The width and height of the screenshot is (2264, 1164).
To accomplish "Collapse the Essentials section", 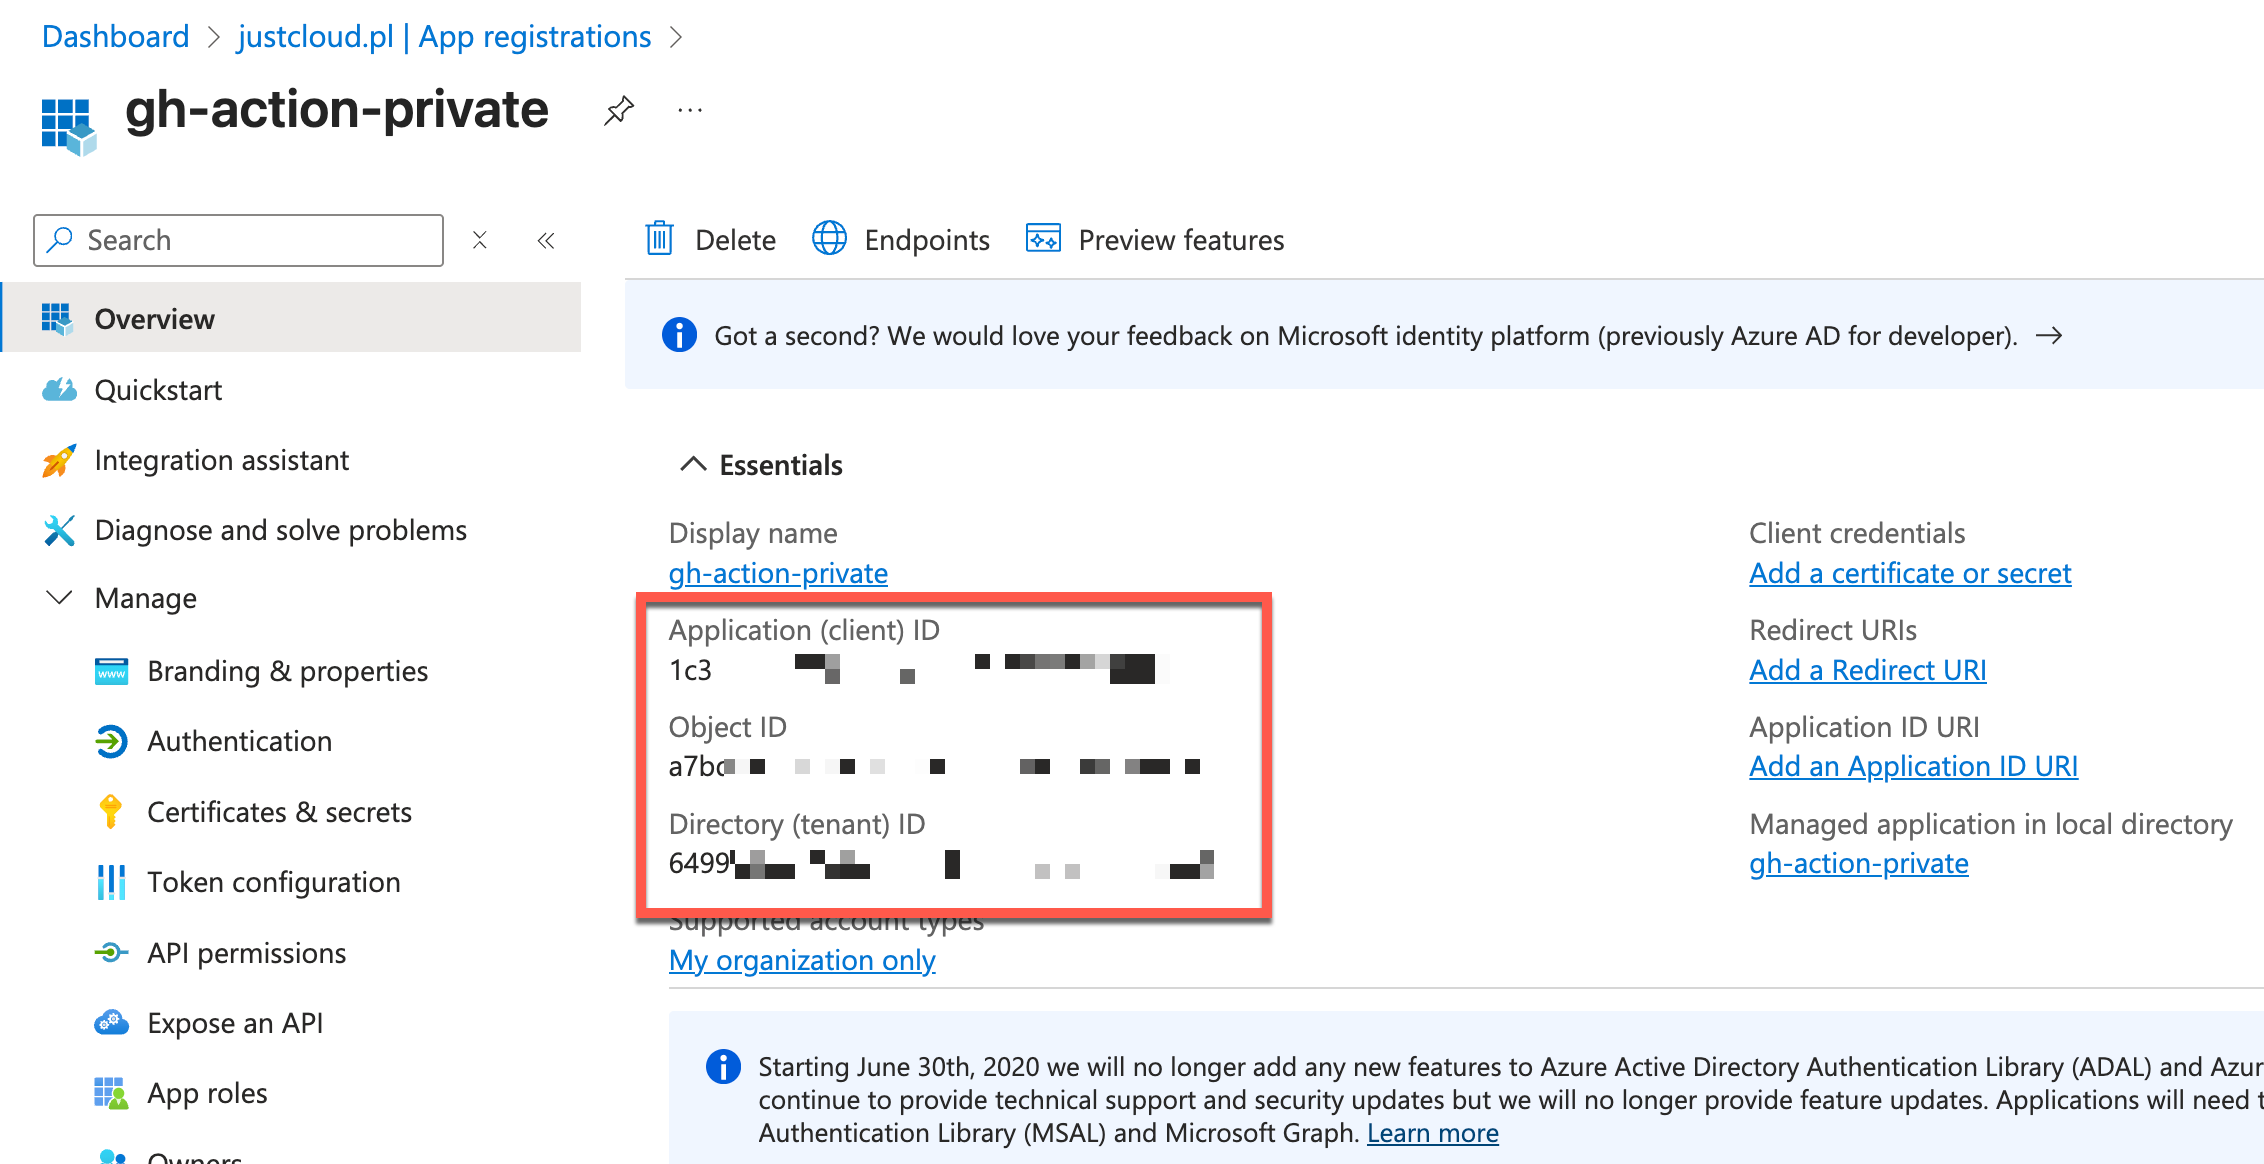I will pos(693,464).
